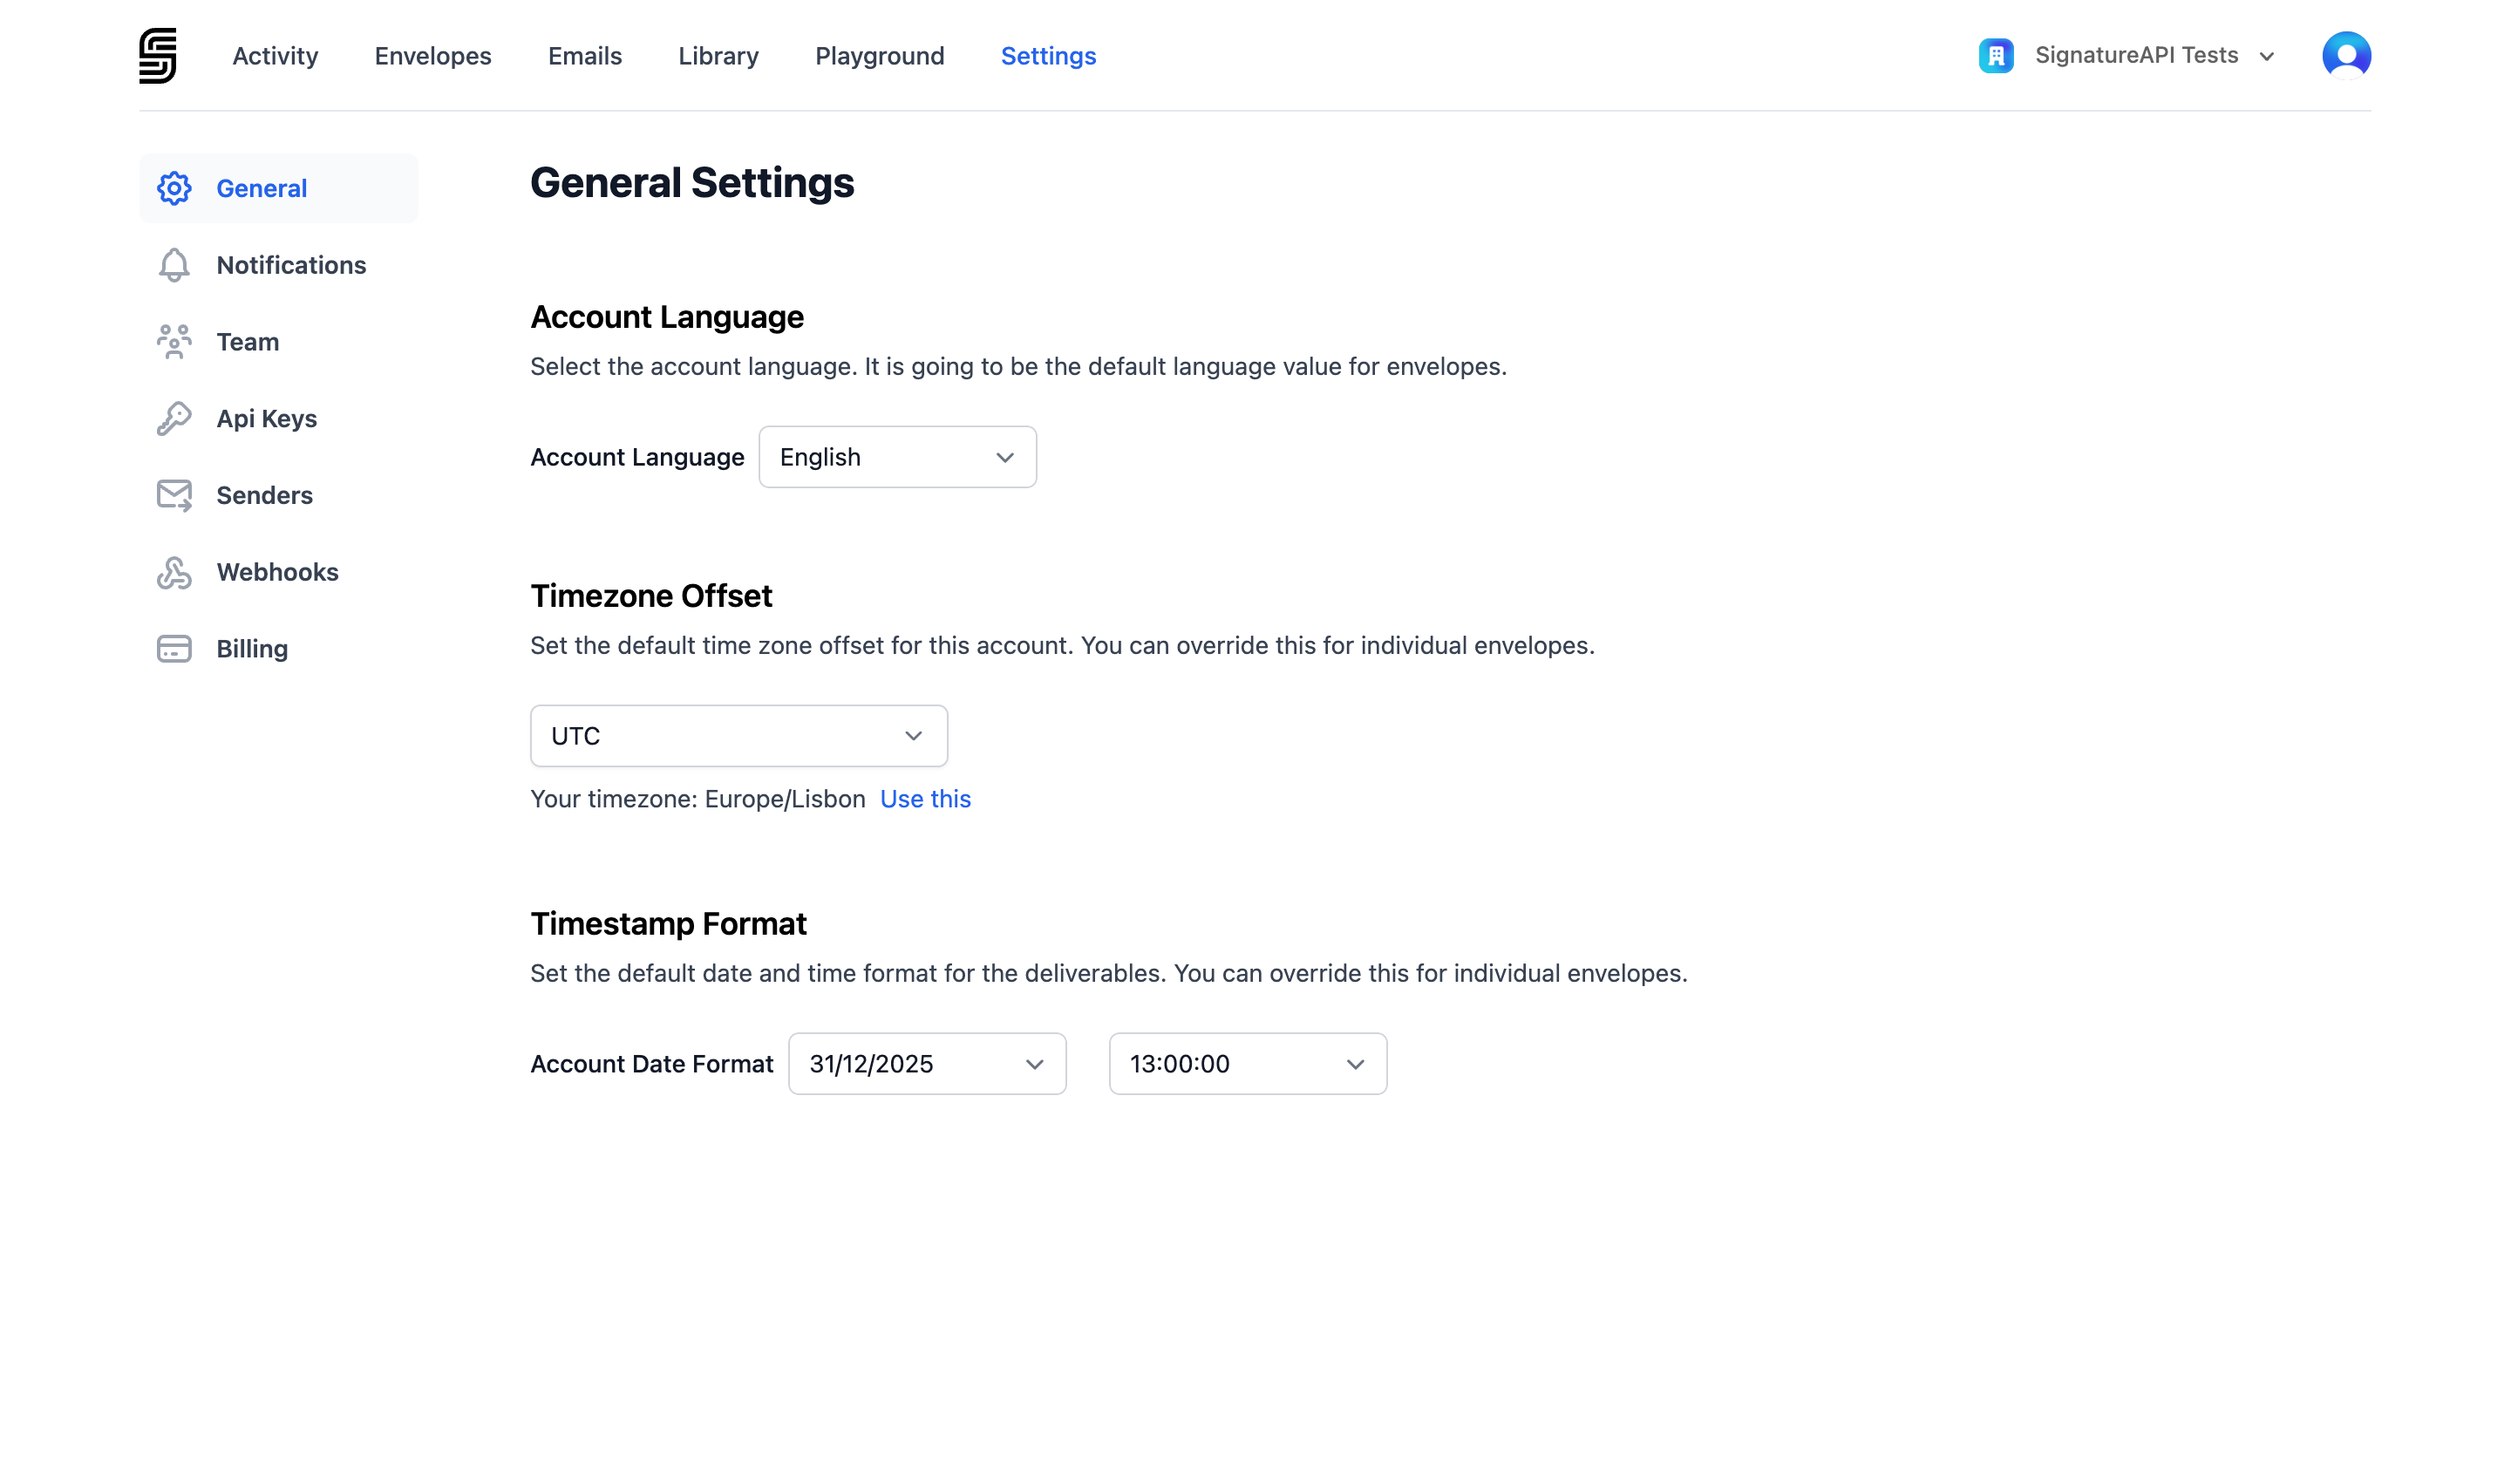Open the time format 13:00:00 selector
Image resolution: width=2511 pixels, height=1484 pixels.
point(1246,1063)
